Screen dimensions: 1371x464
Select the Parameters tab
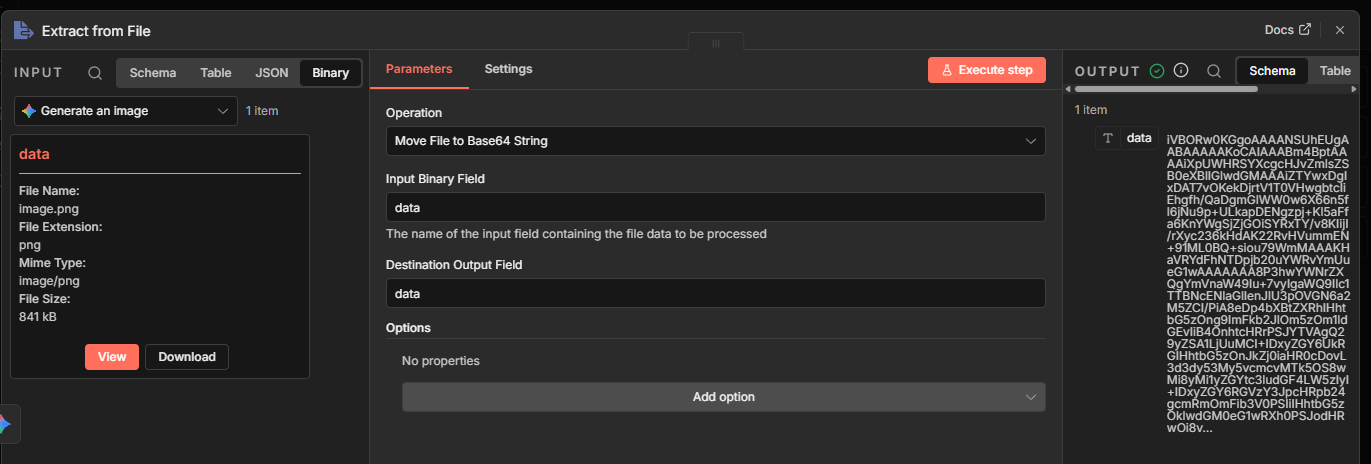click(419, 69)
